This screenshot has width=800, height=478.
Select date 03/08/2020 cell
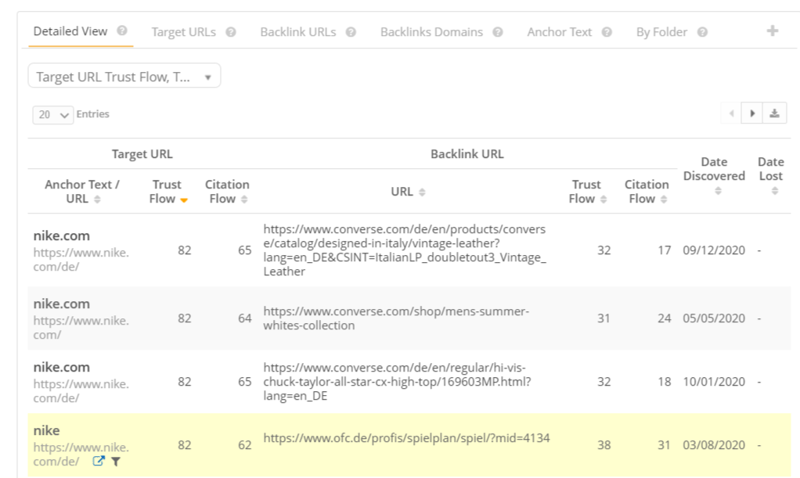click(714, 445)
